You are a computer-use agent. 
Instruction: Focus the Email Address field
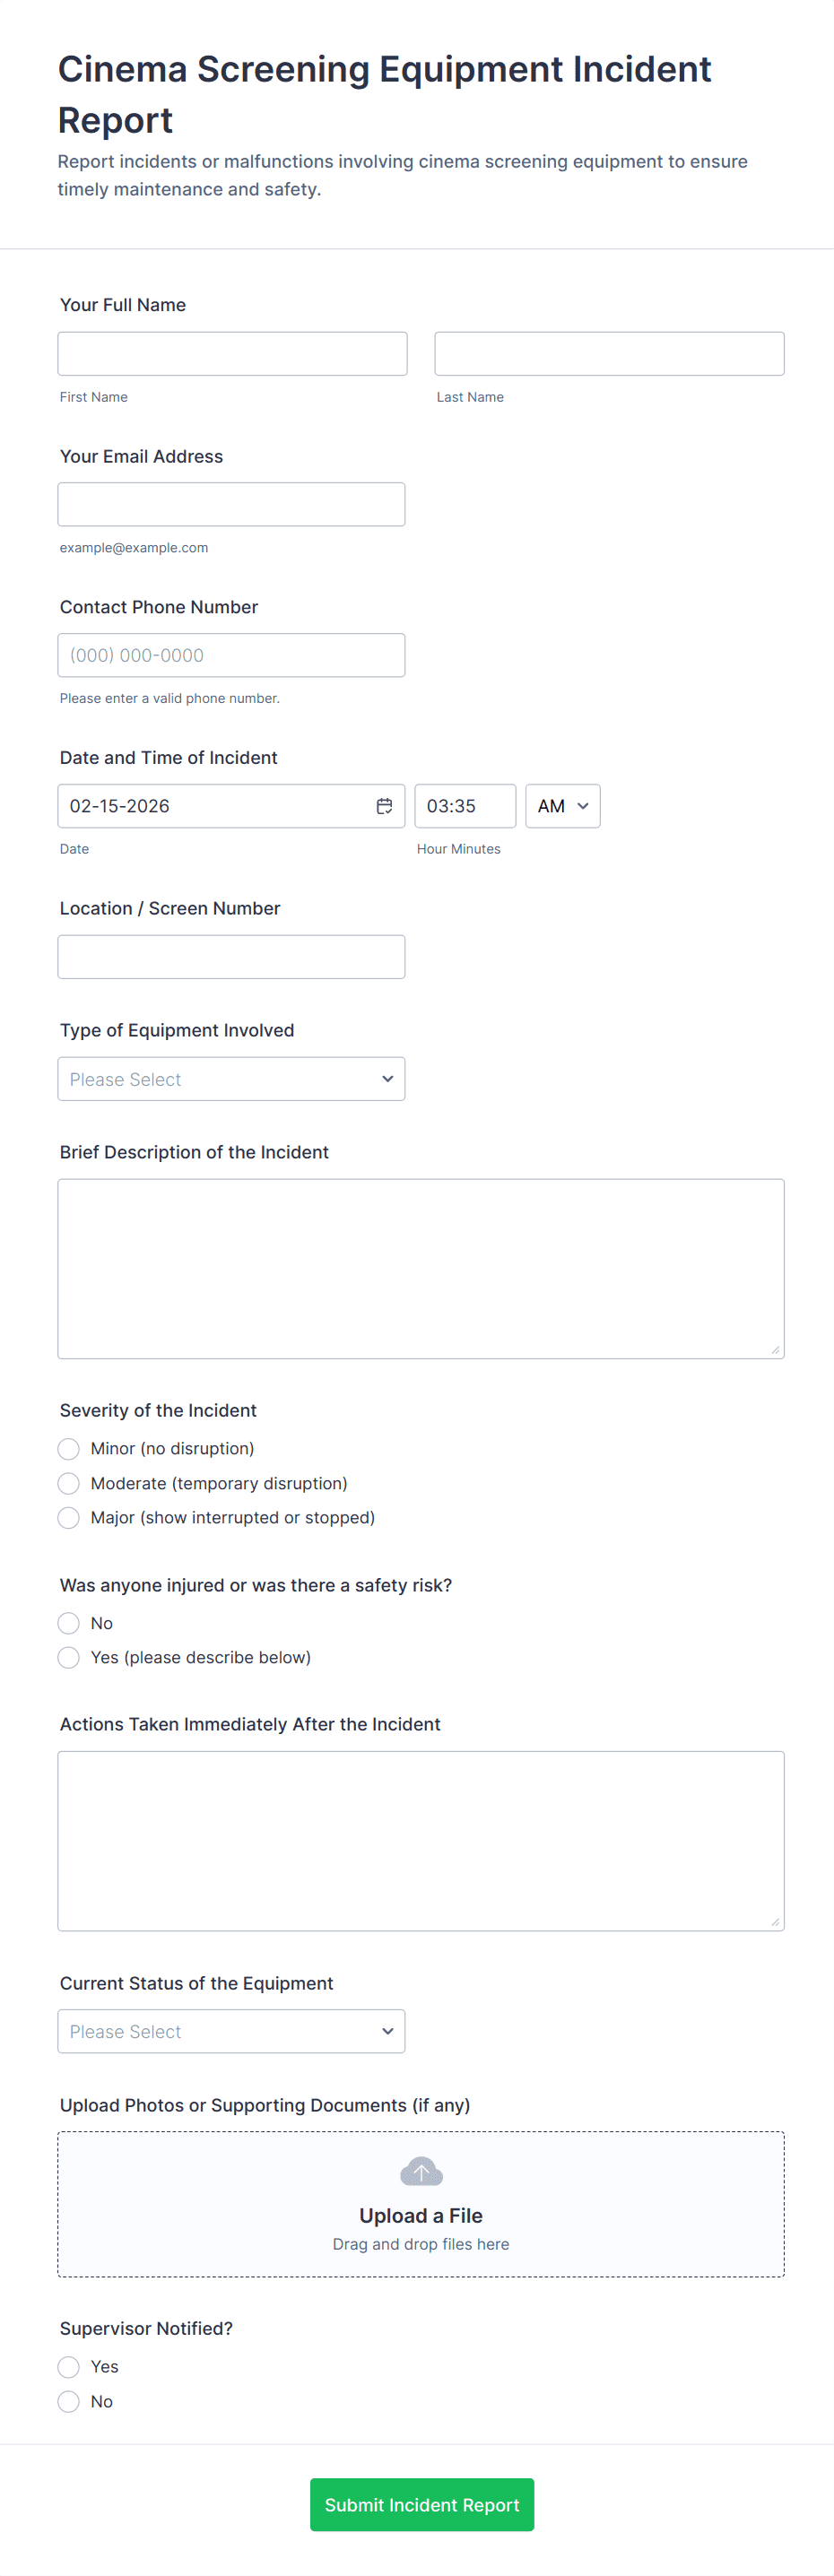(x=231, y=505)
